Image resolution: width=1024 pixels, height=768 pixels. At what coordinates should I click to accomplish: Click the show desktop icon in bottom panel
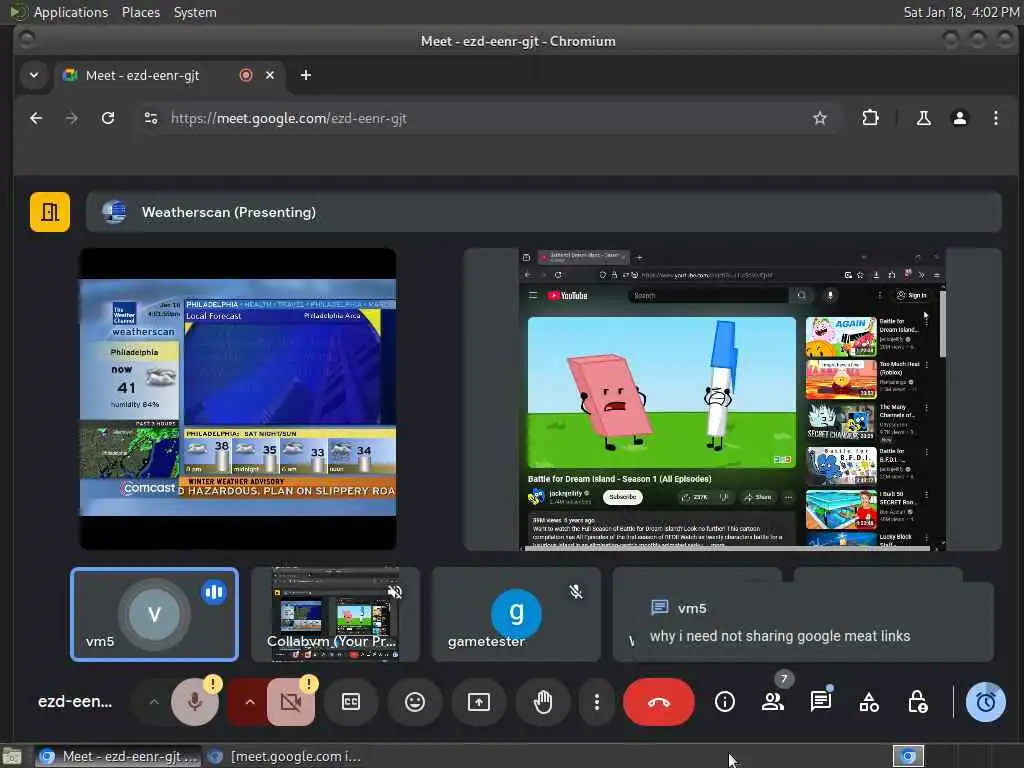click(x=12, y=756)
